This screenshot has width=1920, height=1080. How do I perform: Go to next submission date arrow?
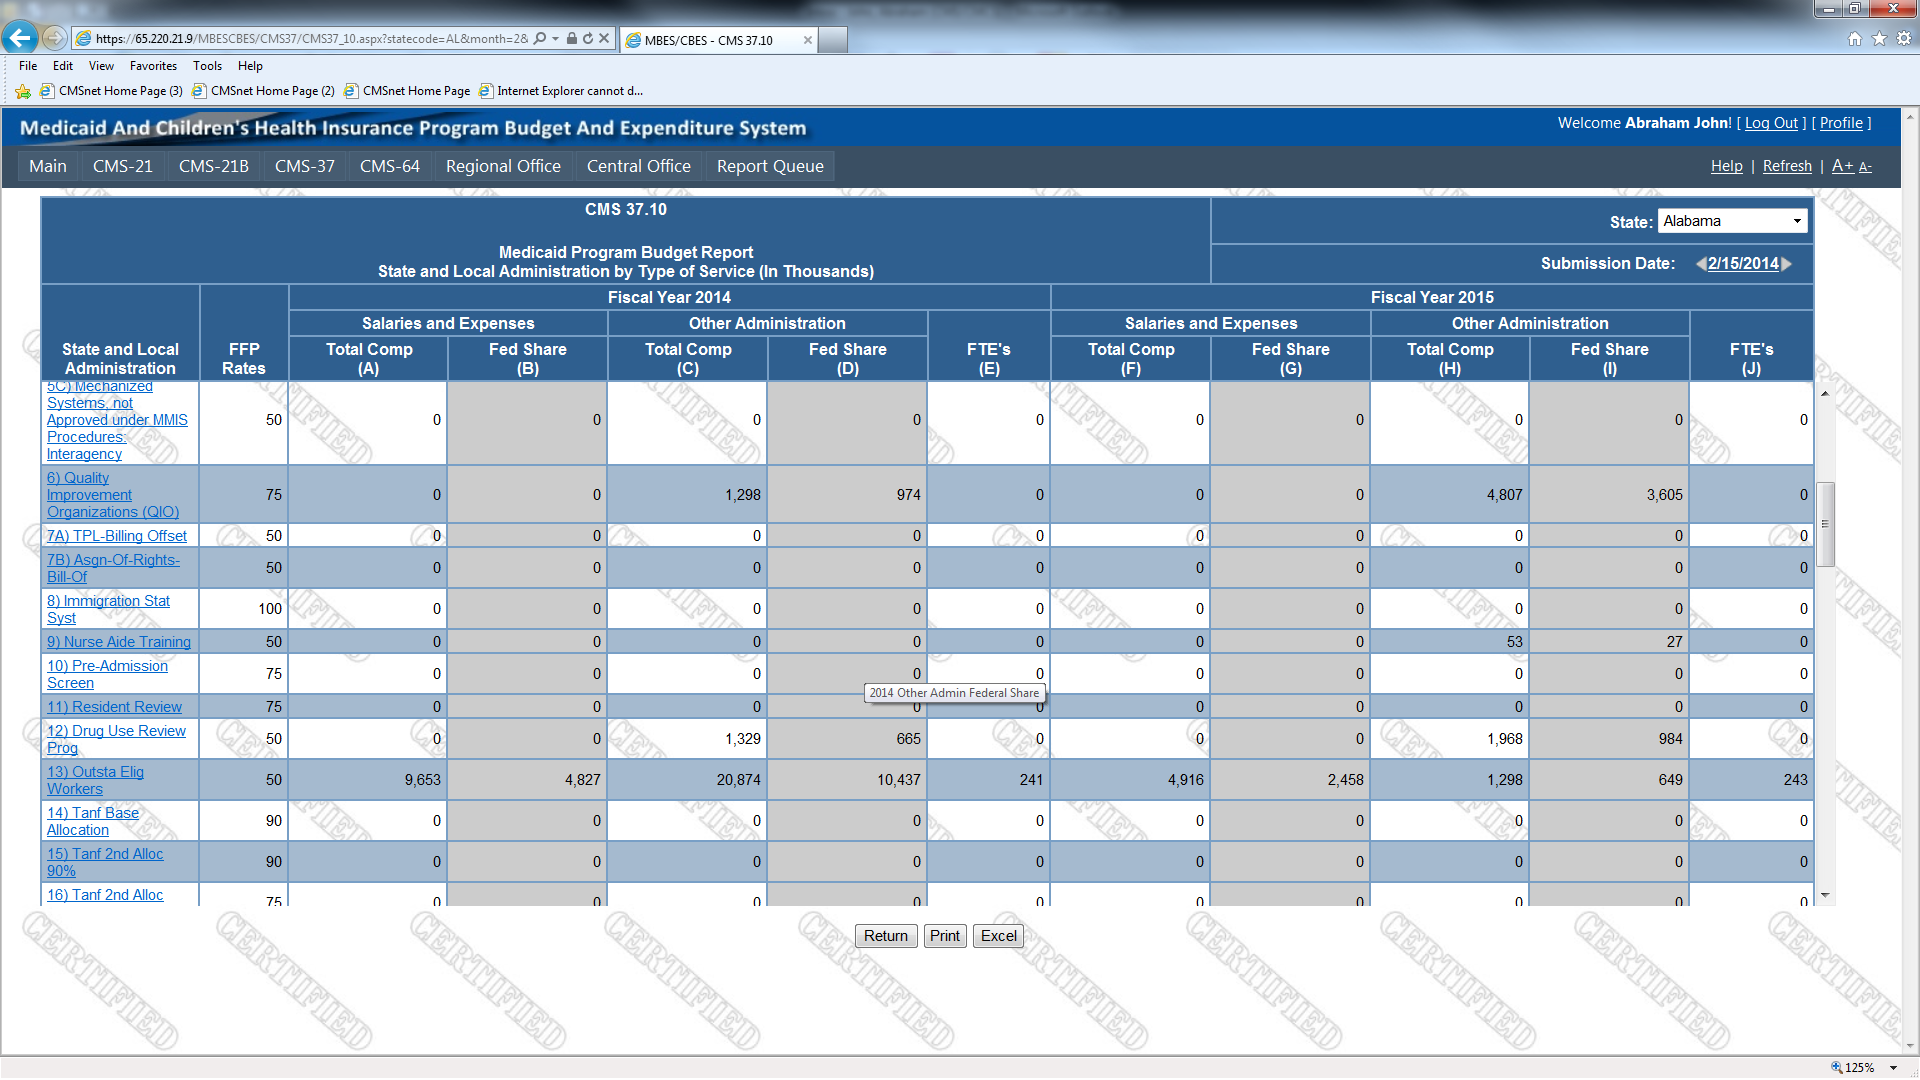click(1787, 264)
